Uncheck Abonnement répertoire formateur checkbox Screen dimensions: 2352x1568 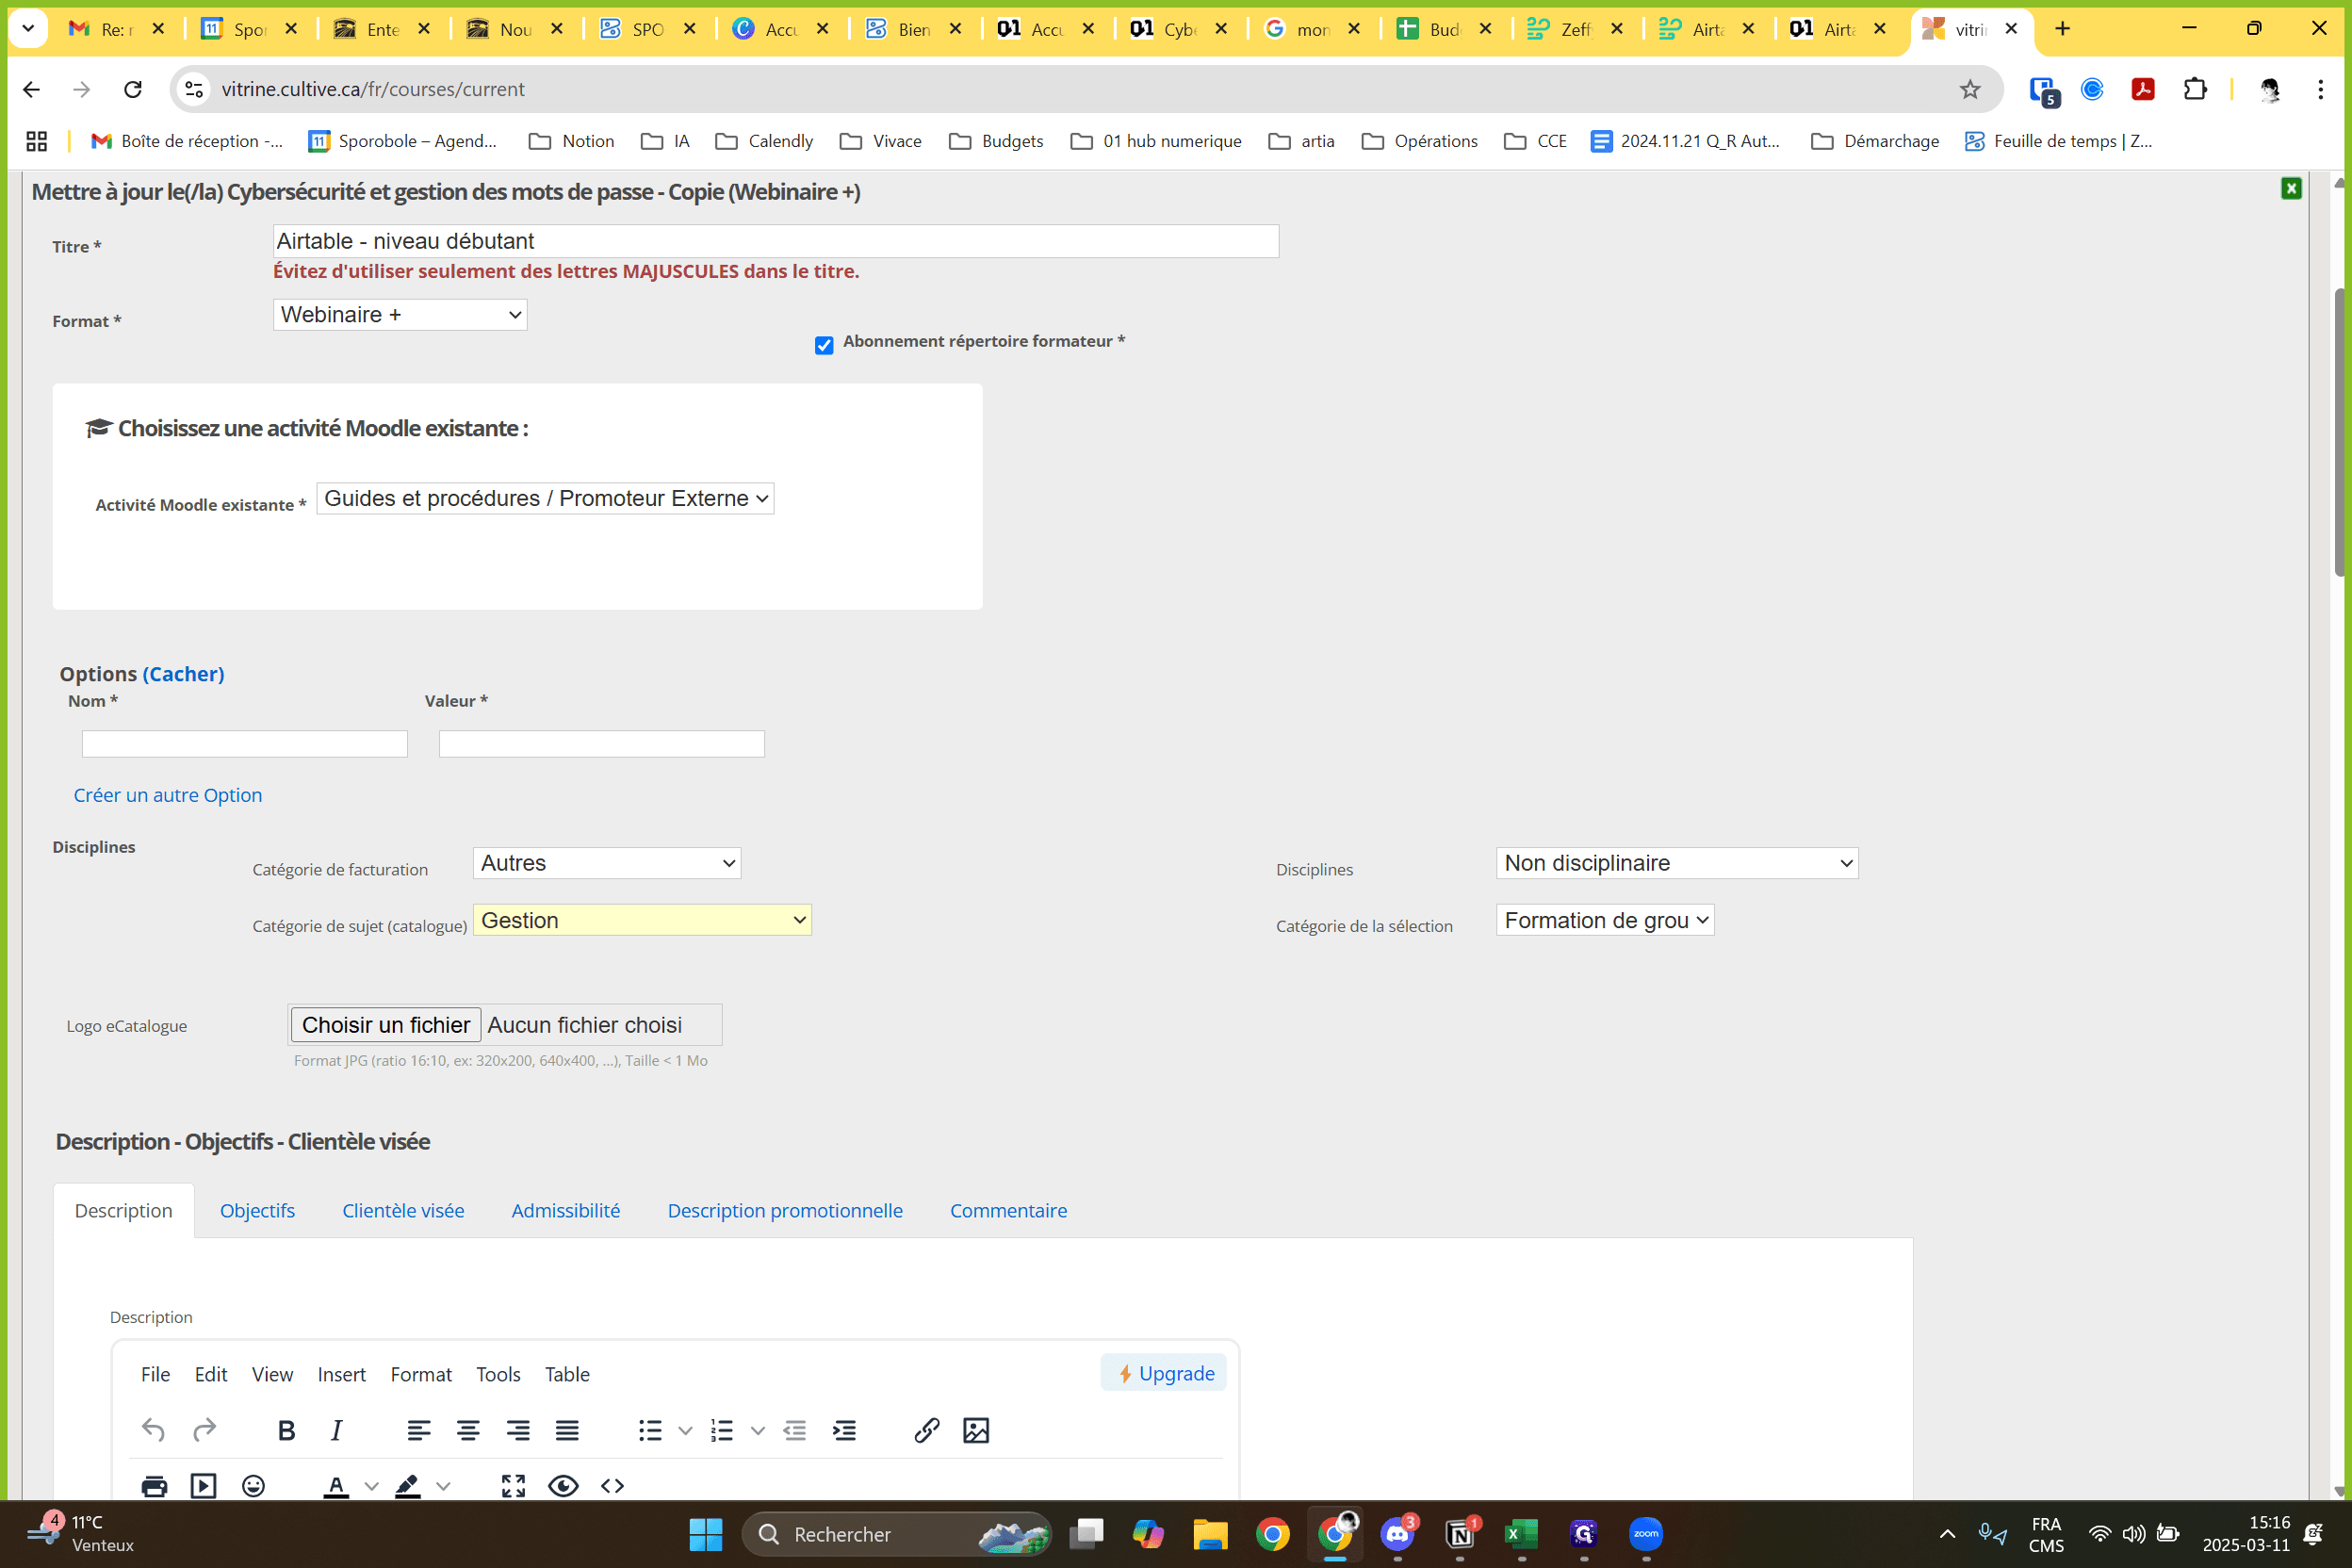pyautogui.click(x=824, y=345)
